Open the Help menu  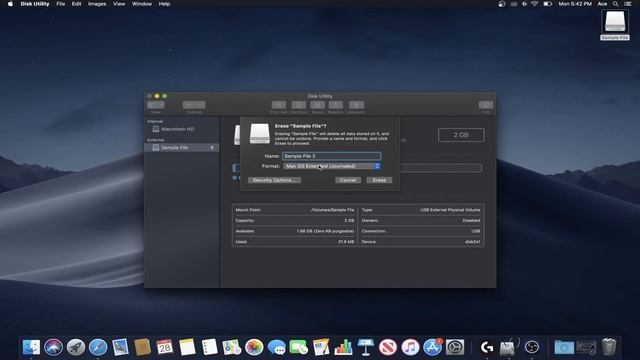164,4
